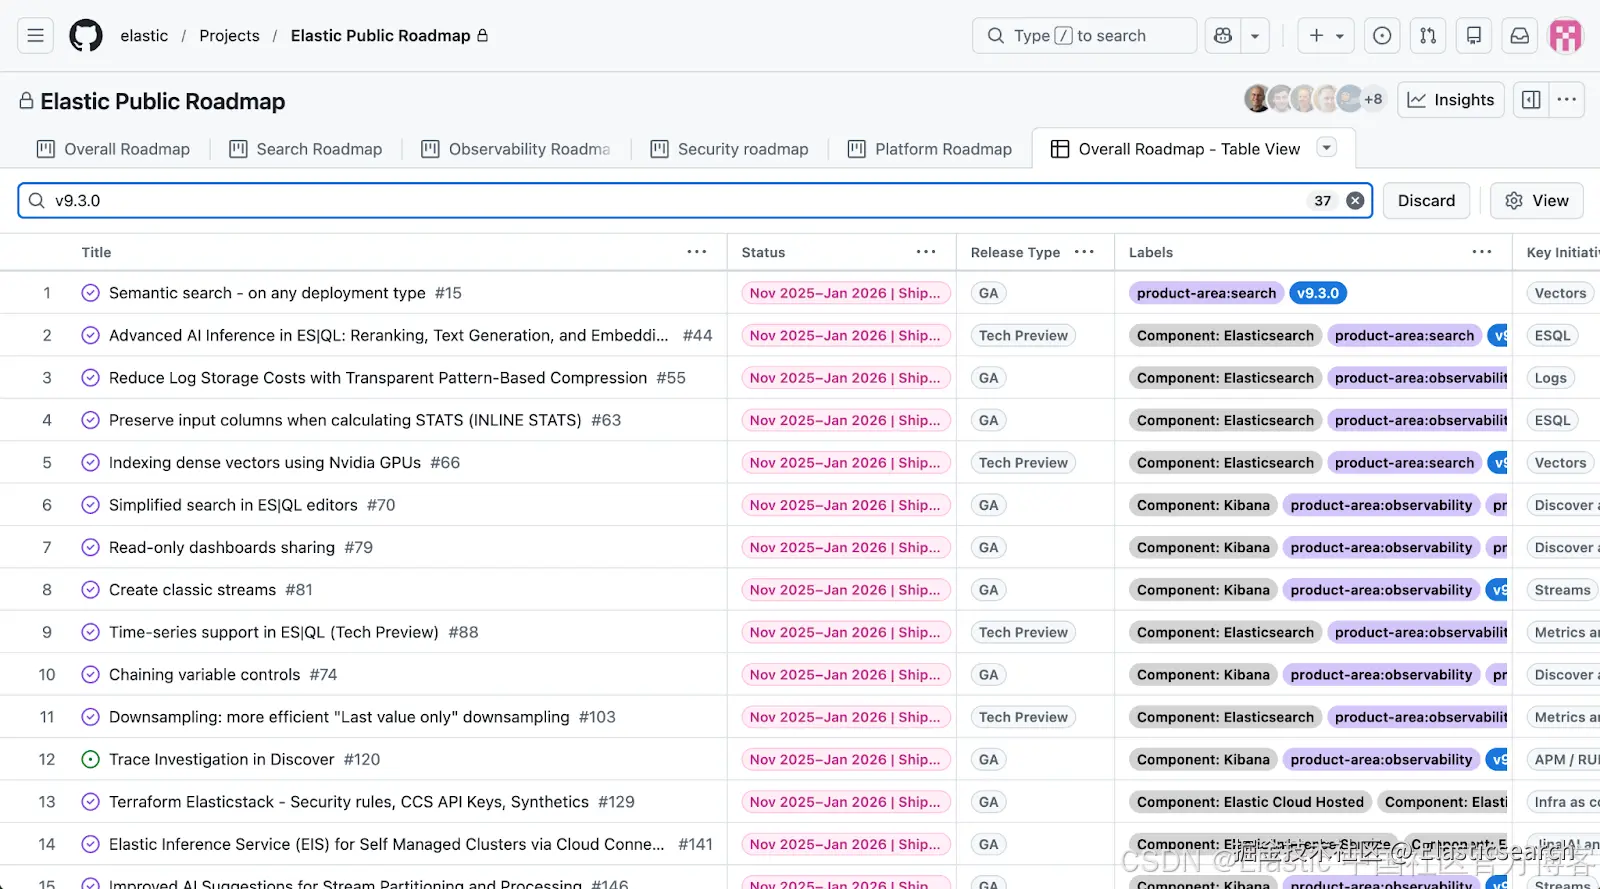Click the v9.3.0 label in row 1
Viewport: 1600px width, 889px height.
pos(1317,293)
